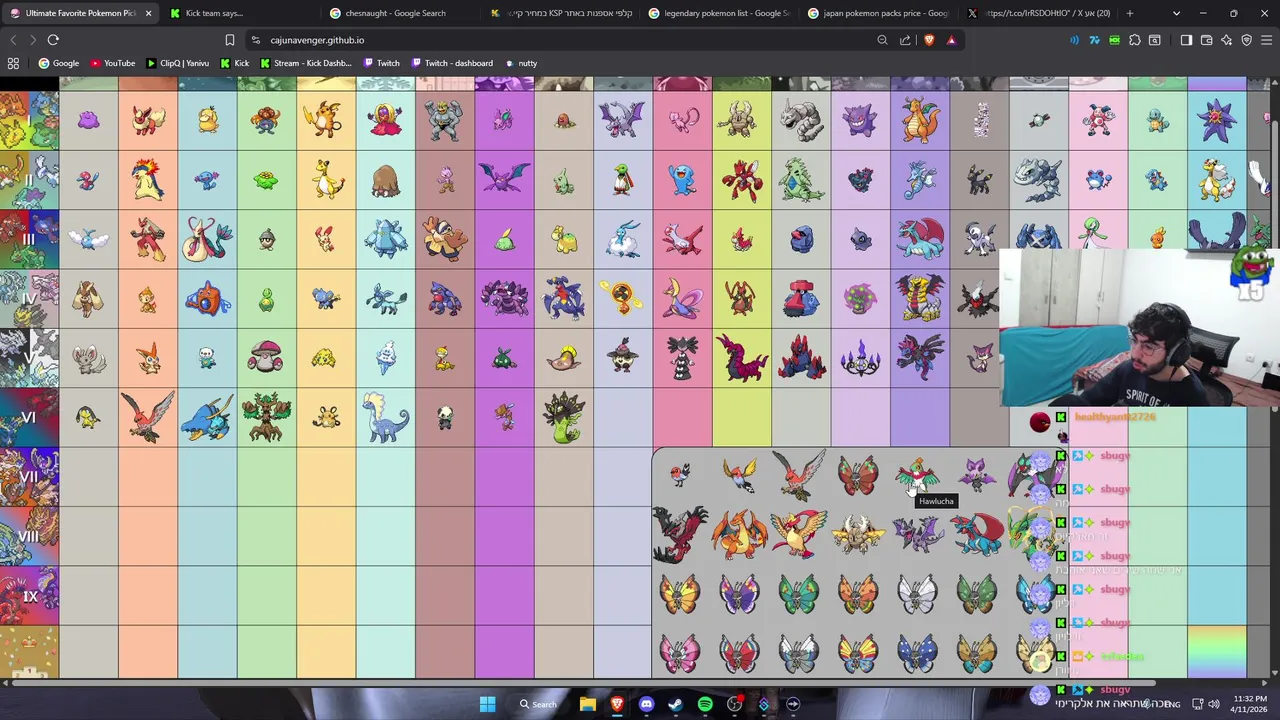The width and height of the screenshot is (1280, 720).
Task: Select Typhlosion in the Generation II row
Action: coord(148,180)
